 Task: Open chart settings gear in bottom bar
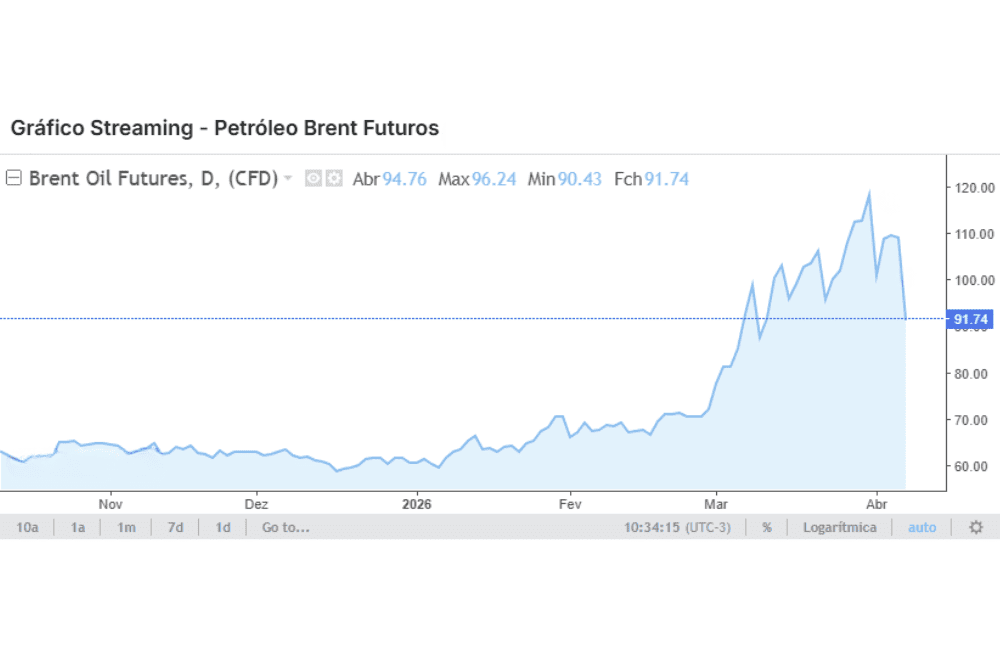976,527
